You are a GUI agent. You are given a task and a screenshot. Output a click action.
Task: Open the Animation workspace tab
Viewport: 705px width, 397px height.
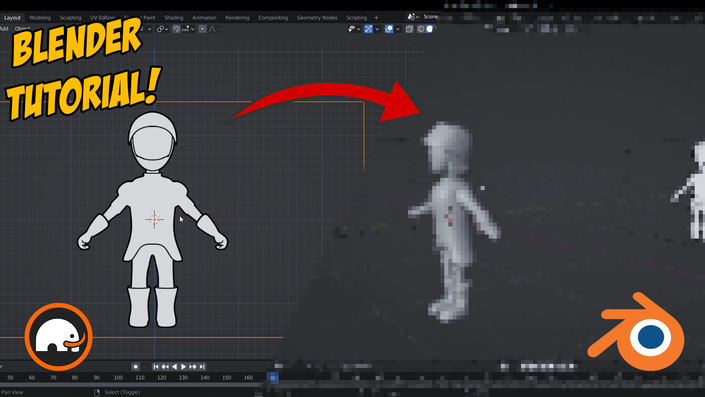pyautogui.click(x=204, y=18)
